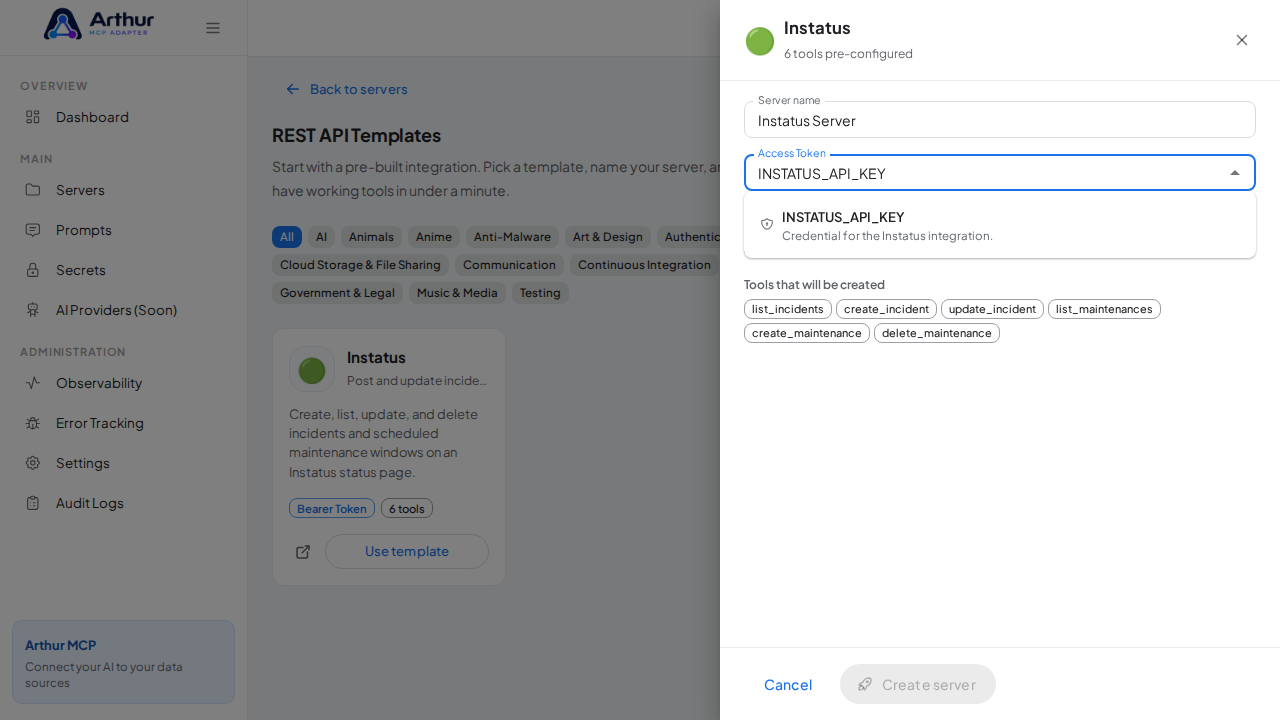Screen dimensions: 1280x720
Task: Click the Instatus template card title
Action: pyautogui.click(x=376, y=357)
